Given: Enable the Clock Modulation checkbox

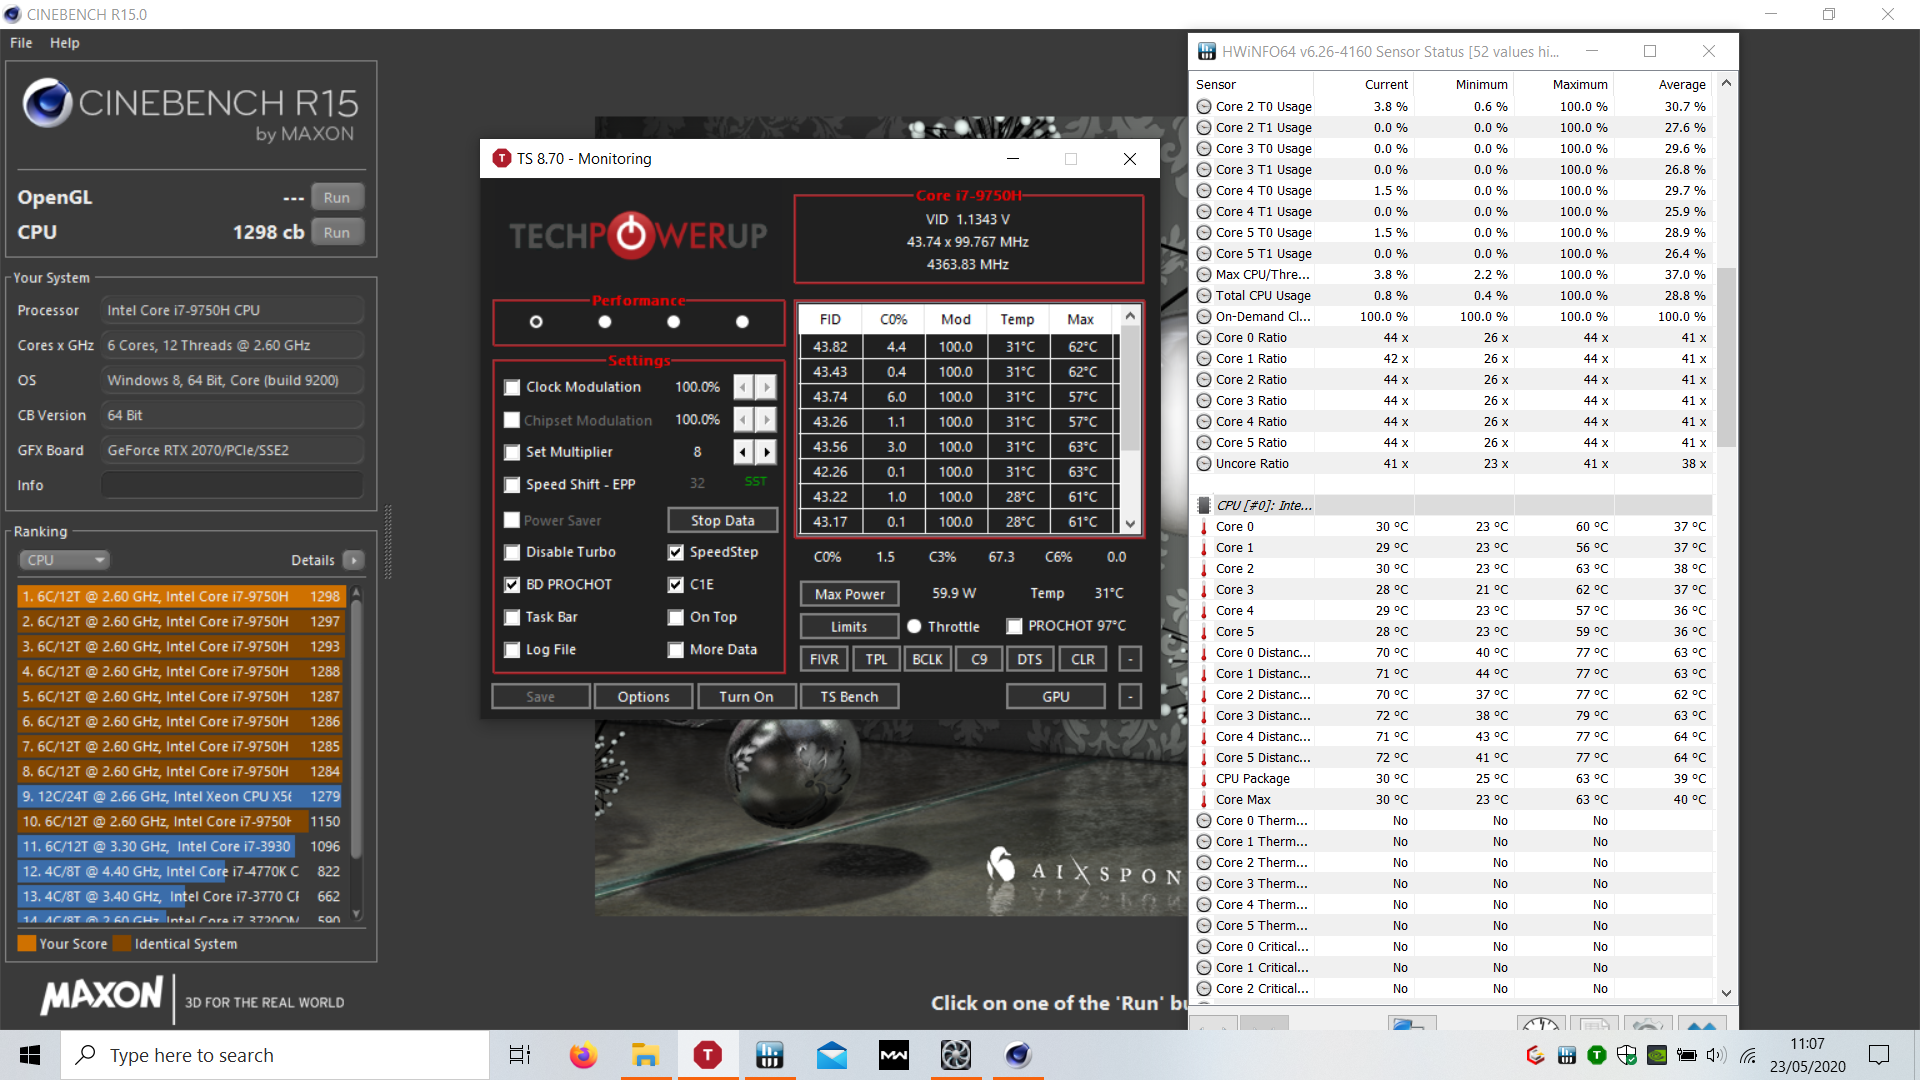Looking at the screenshot, I should (x=512, y=387).
